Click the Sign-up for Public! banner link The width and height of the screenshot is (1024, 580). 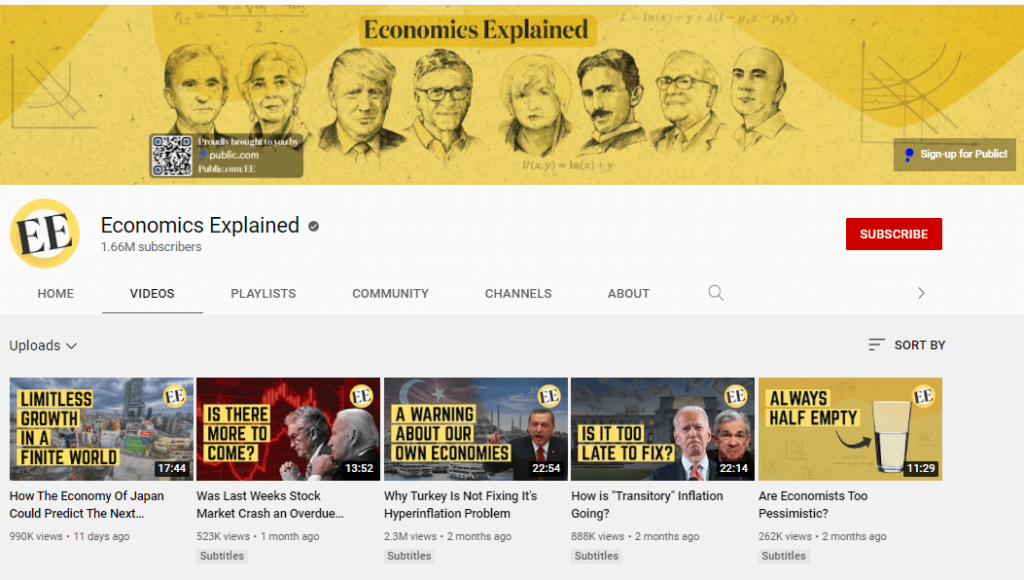click(x=955, y=154)
